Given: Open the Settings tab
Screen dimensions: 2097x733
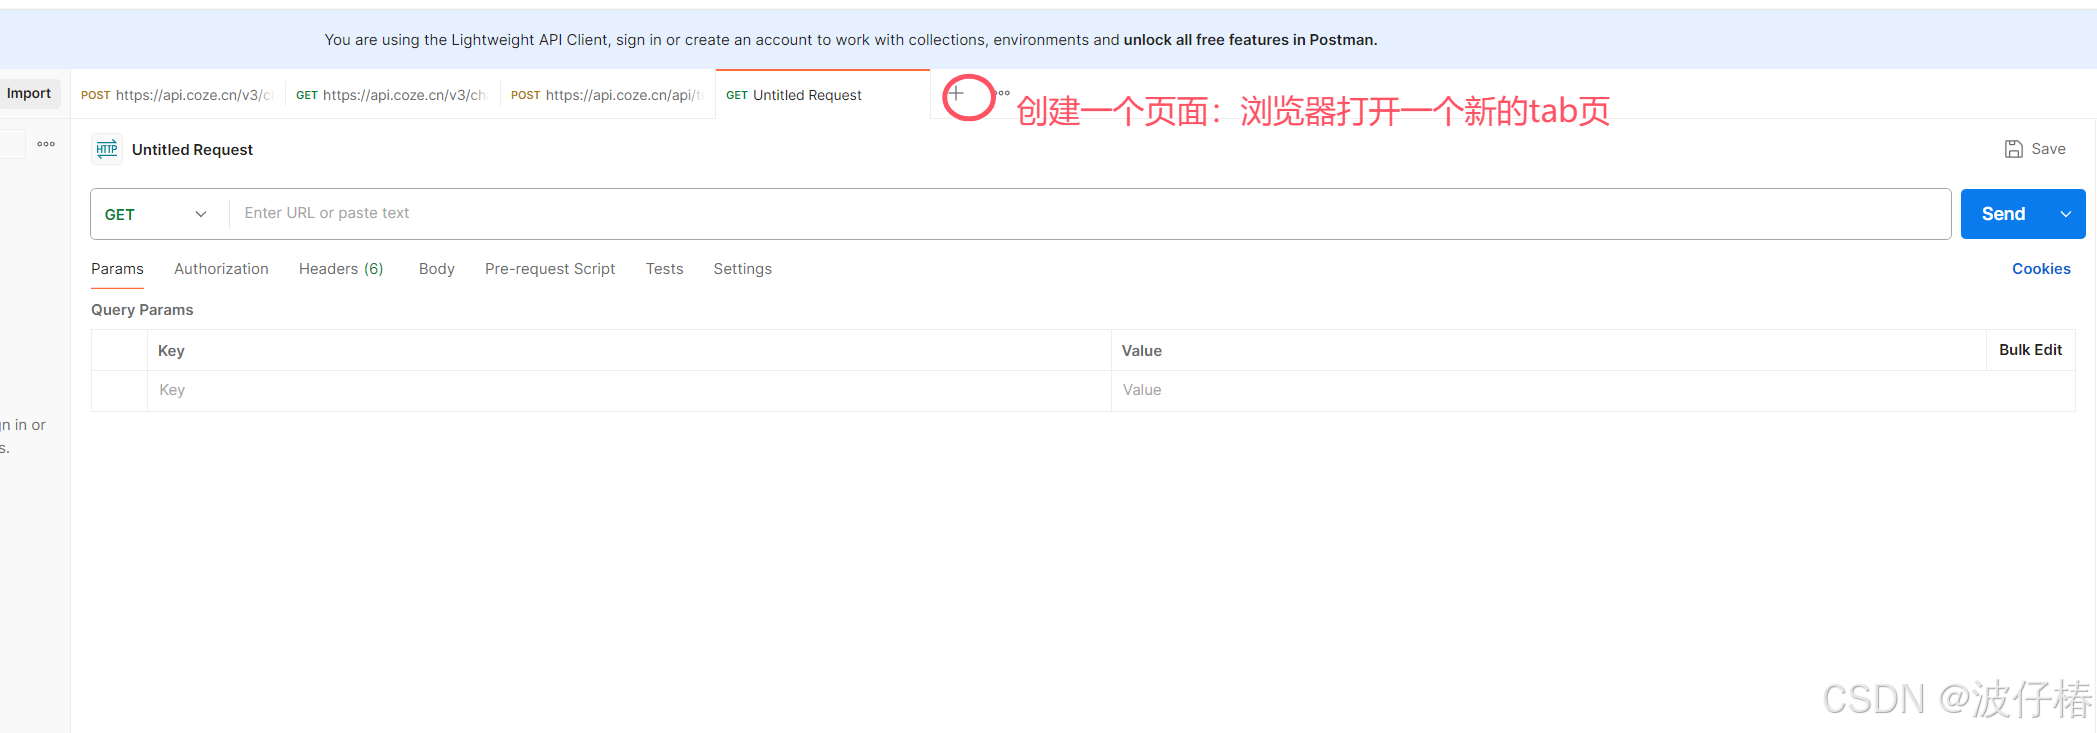Looking at the screenshot, I should coord(742,269).
